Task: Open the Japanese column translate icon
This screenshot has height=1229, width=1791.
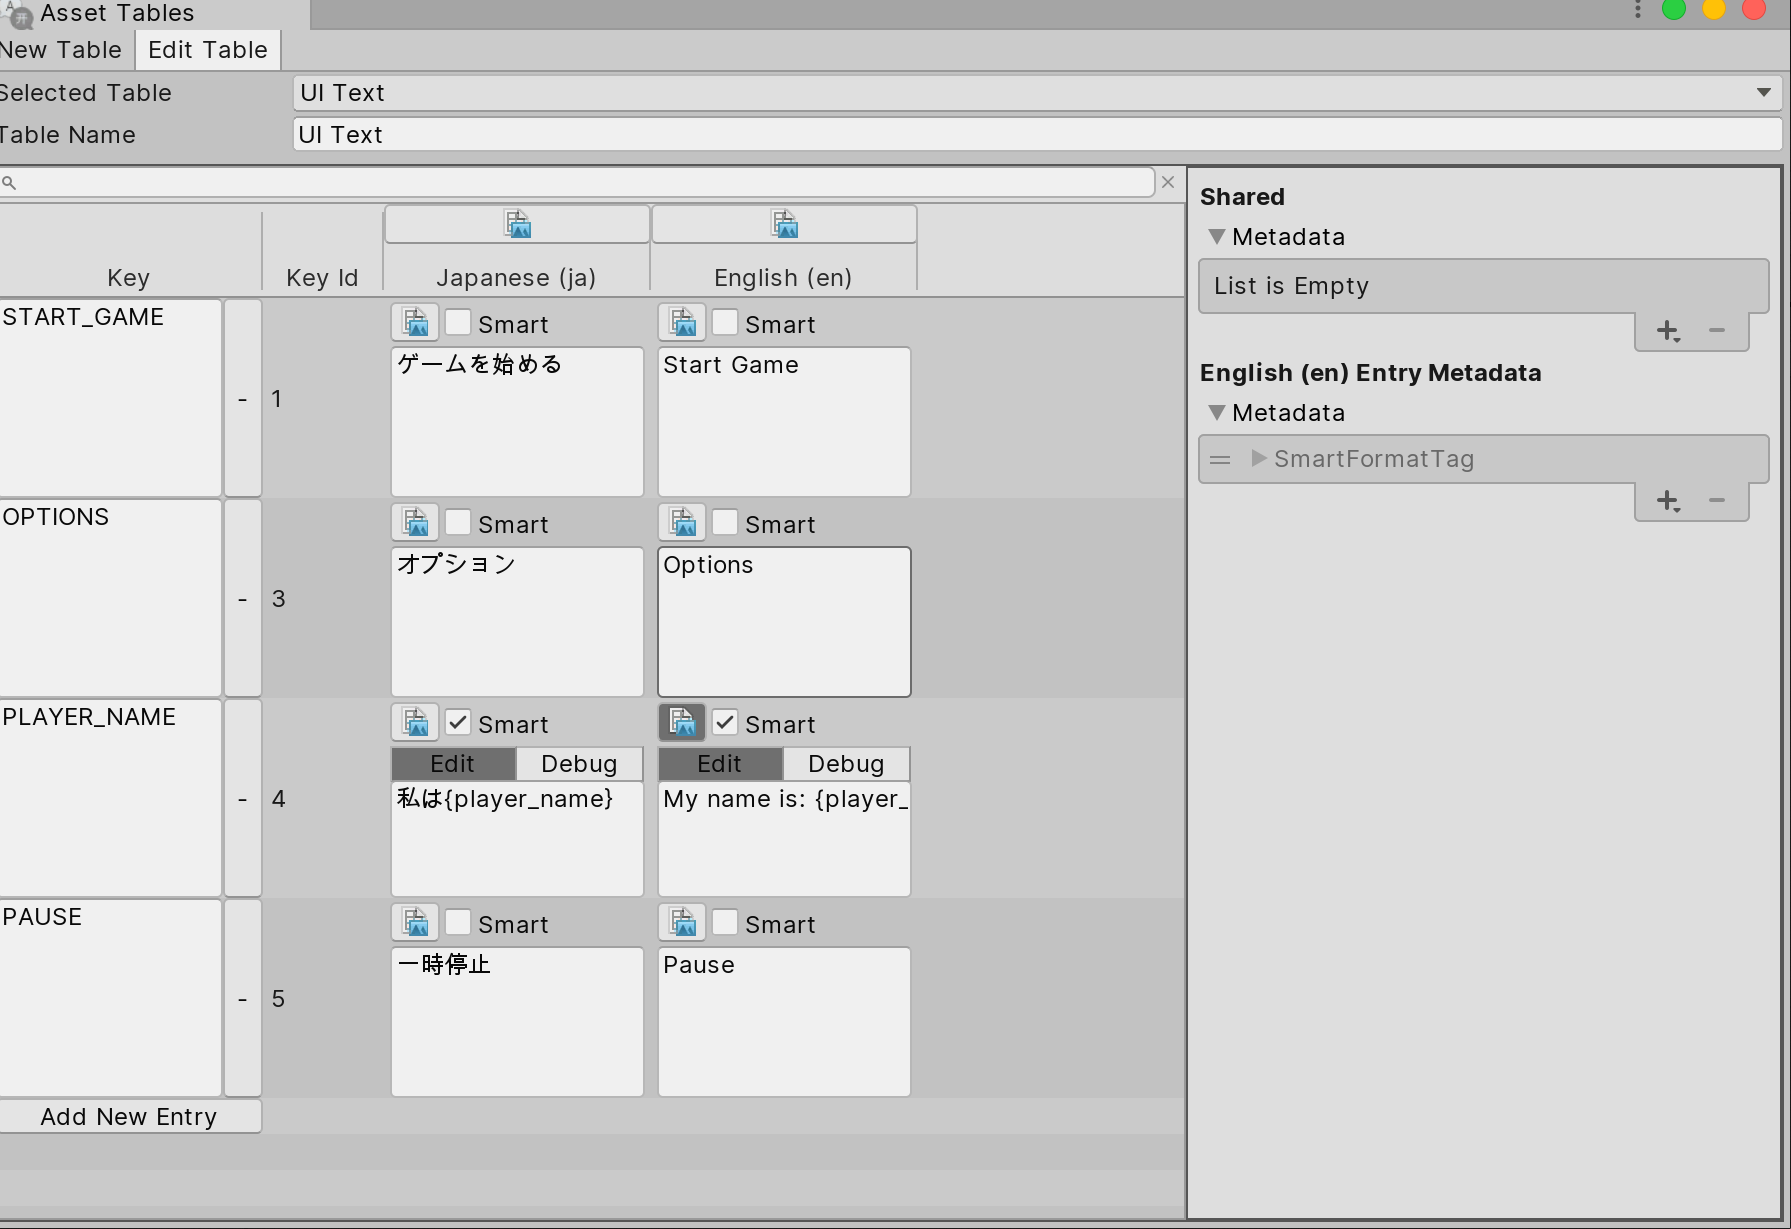Action: [517, 223]
